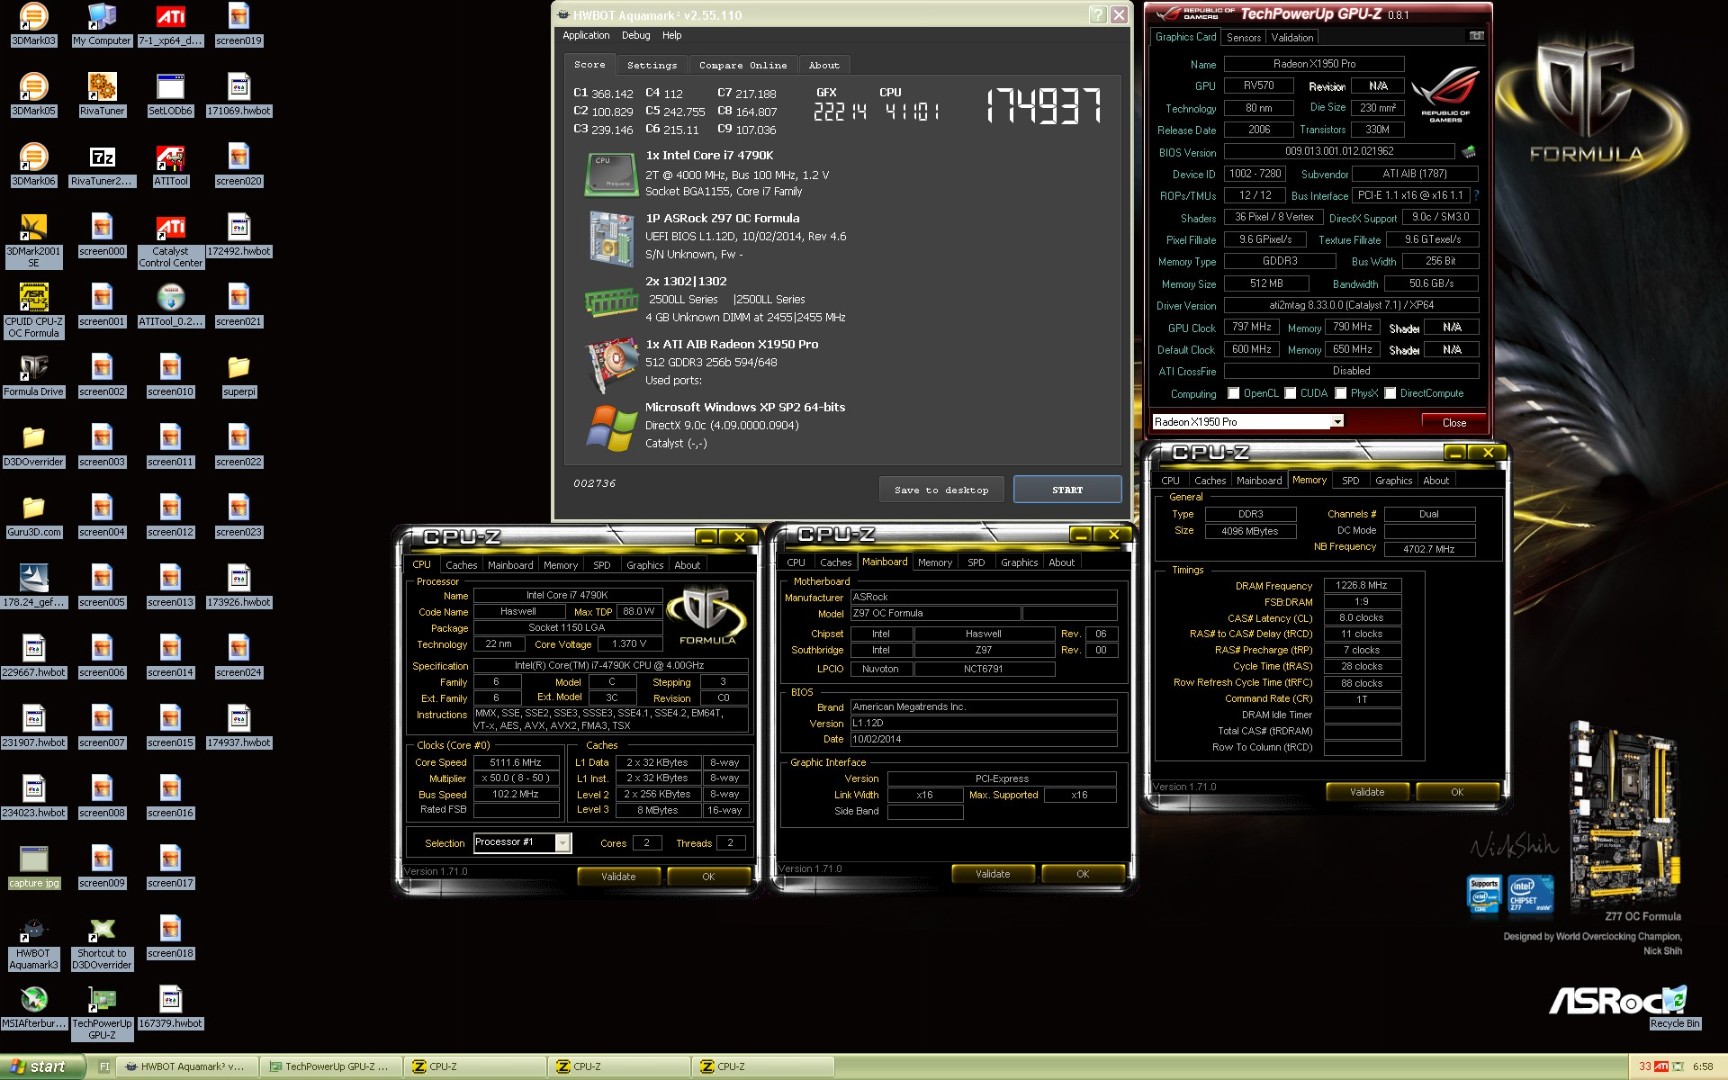Click the ATI system tray icon
Image resolution: width=1728 pixels, height=1080 pixels.
pyautogui.click(x=1661, y=1067)
